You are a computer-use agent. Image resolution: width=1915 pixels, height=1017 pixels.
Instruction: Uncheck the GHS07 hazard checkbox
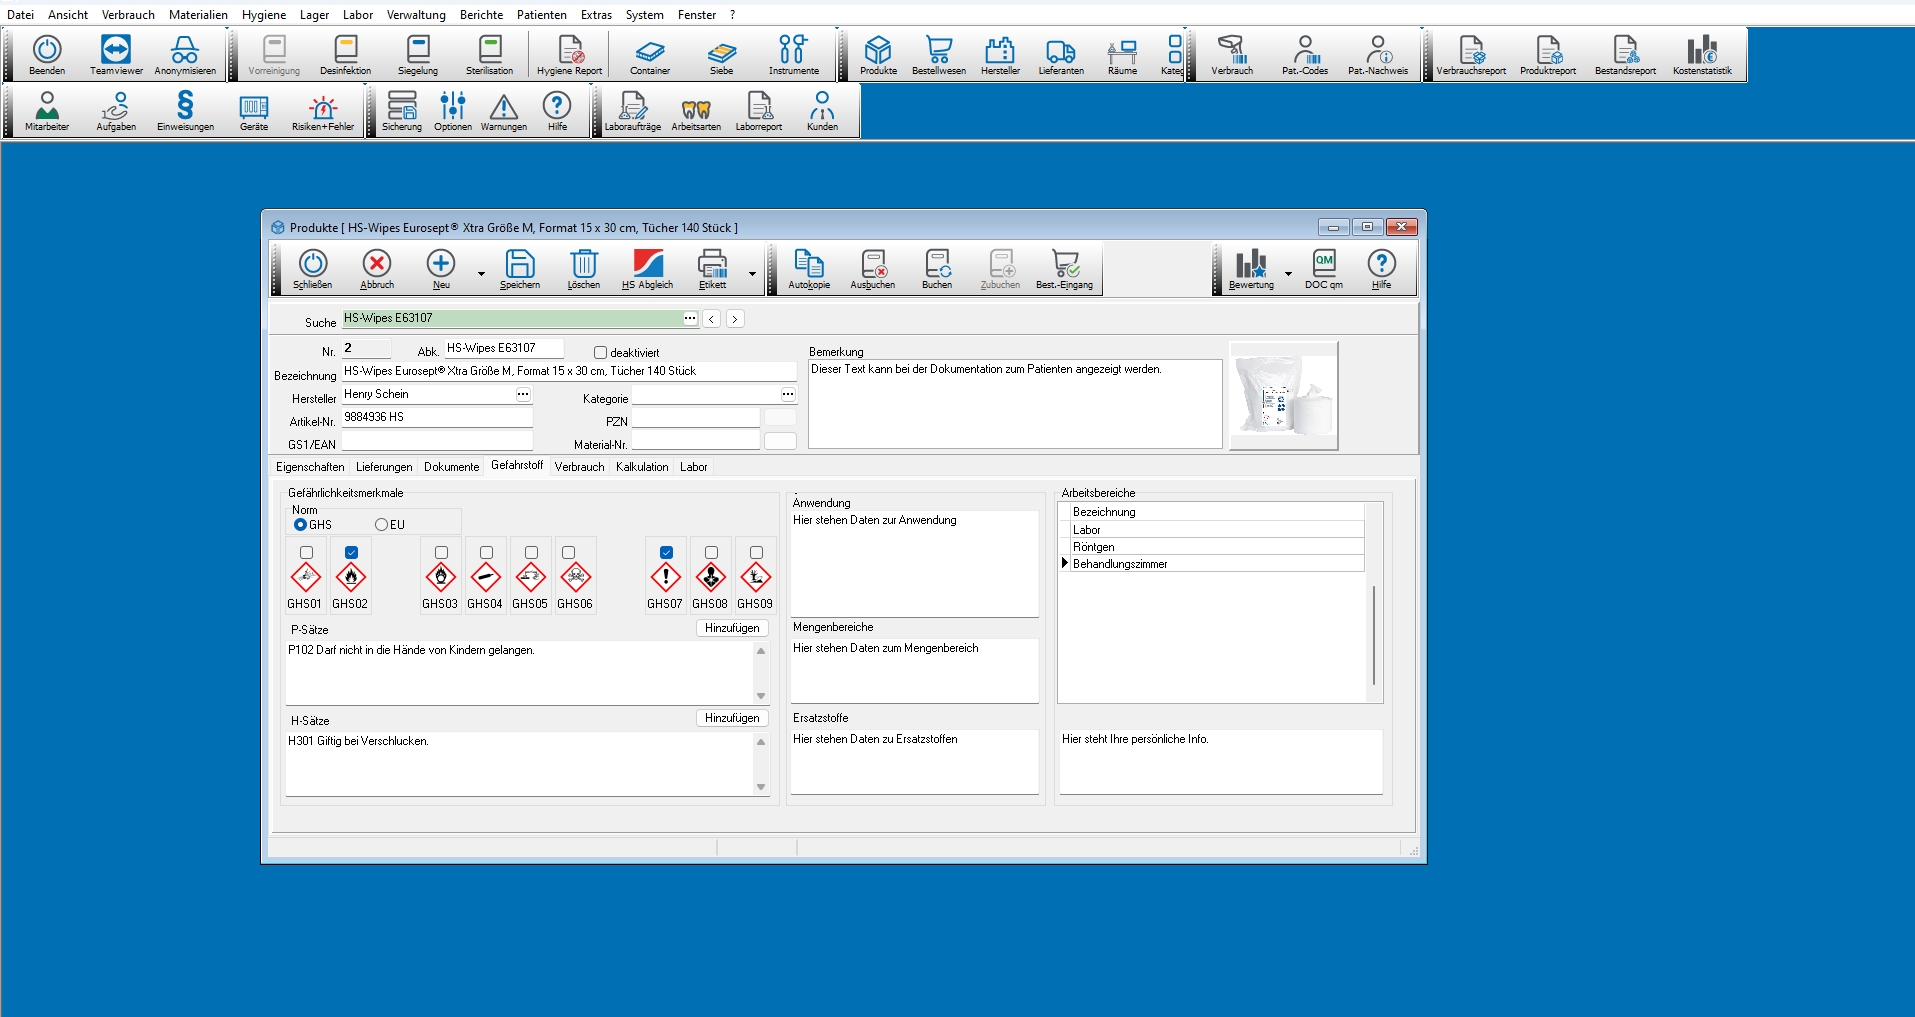pos(667,553)
